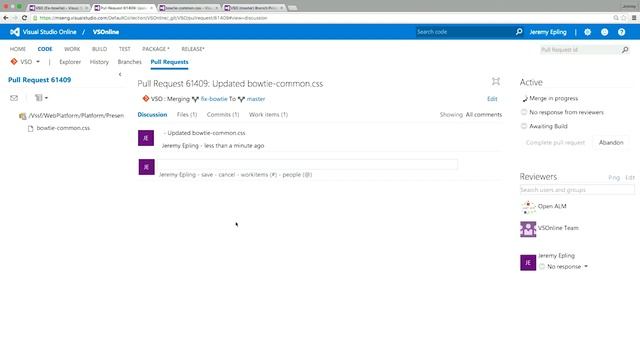Open the help question mark icon

coord(621,32)
